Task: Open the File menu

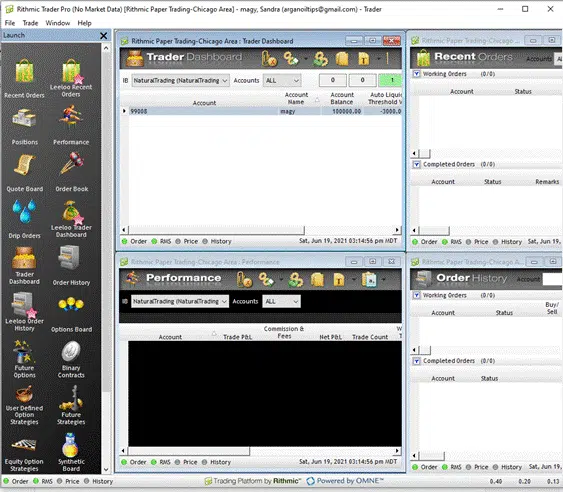Action: [x=10, y=23]
